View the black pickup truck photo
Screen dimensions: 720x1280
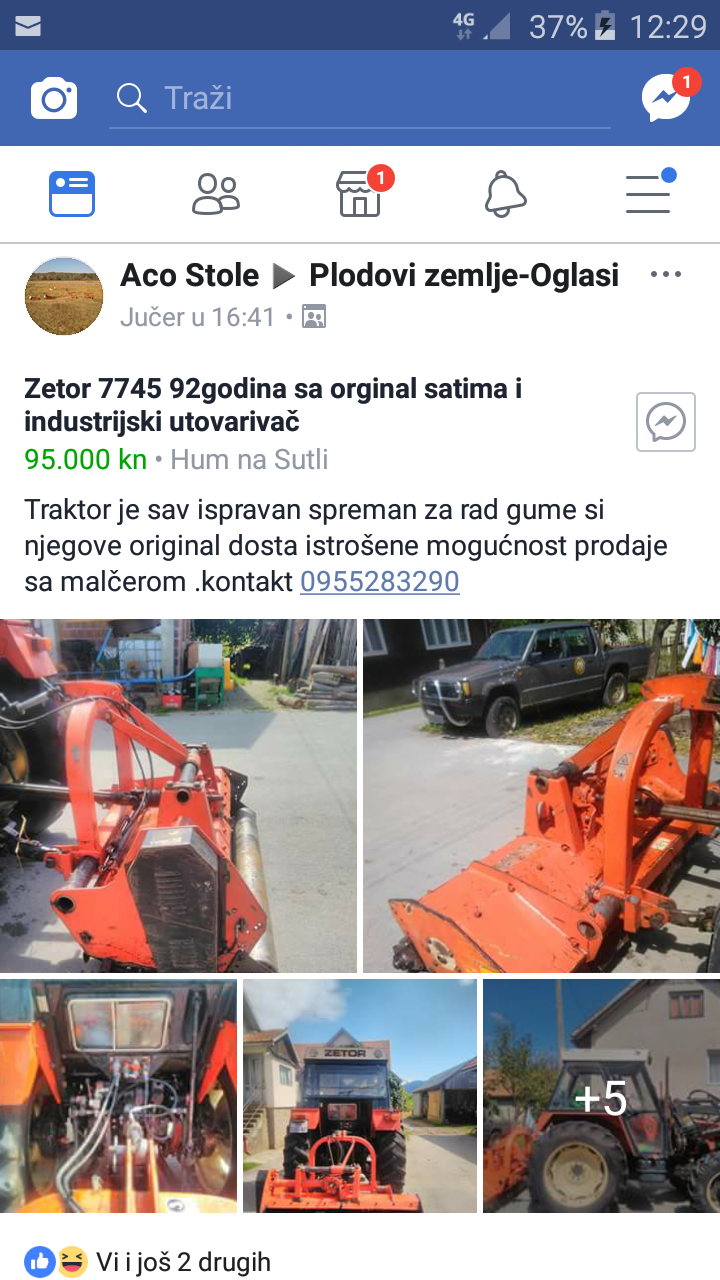[541, 795]
